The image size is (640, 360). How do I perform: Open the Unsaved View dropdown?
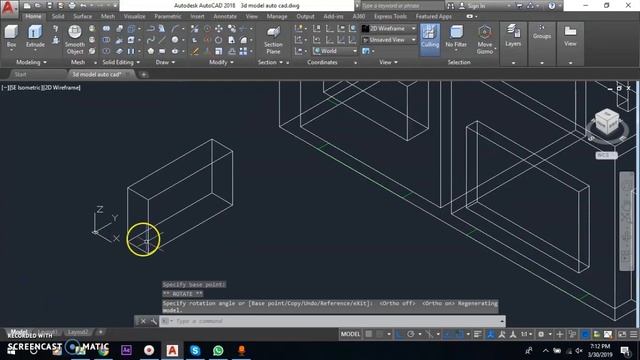pyautogui.click(x=389, y=40)
